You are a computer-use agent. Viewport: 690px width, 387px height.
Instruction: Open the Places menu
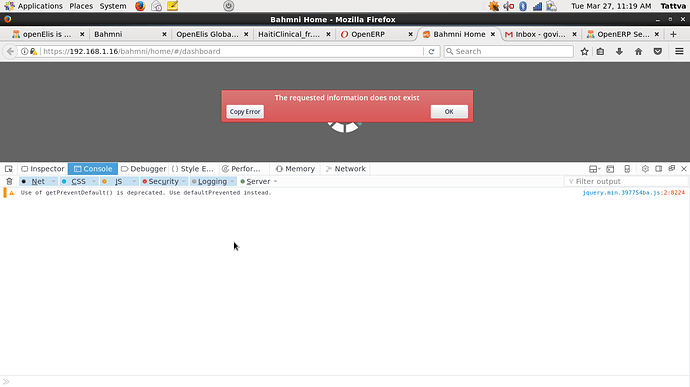81,6
